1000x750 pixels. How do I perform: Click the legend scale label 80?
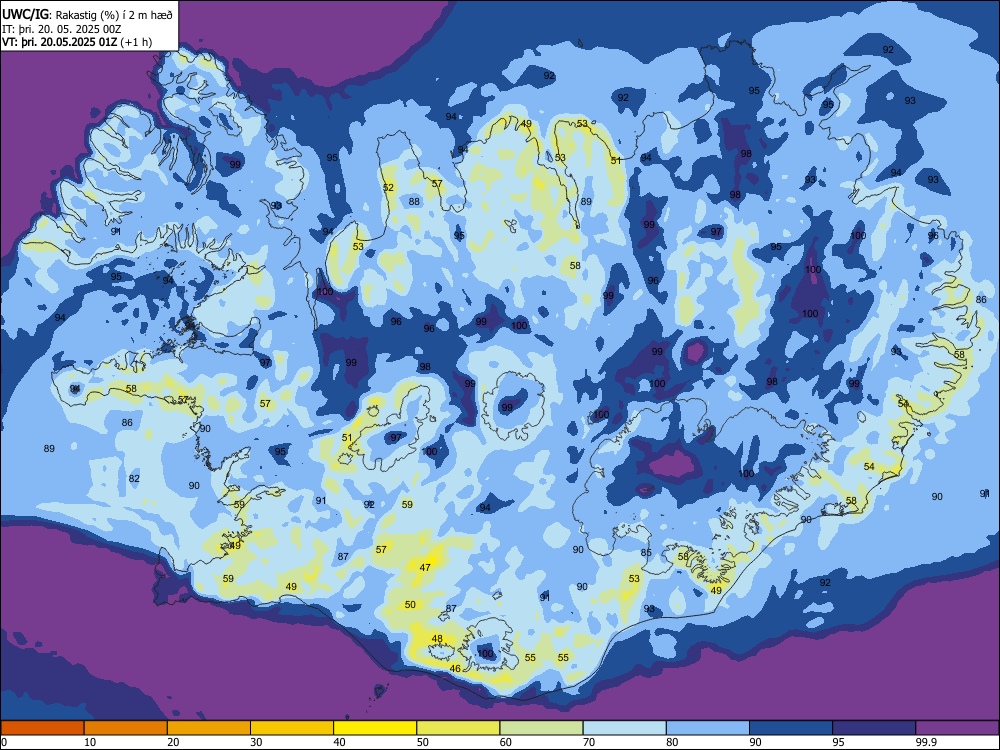pos(672,742)
